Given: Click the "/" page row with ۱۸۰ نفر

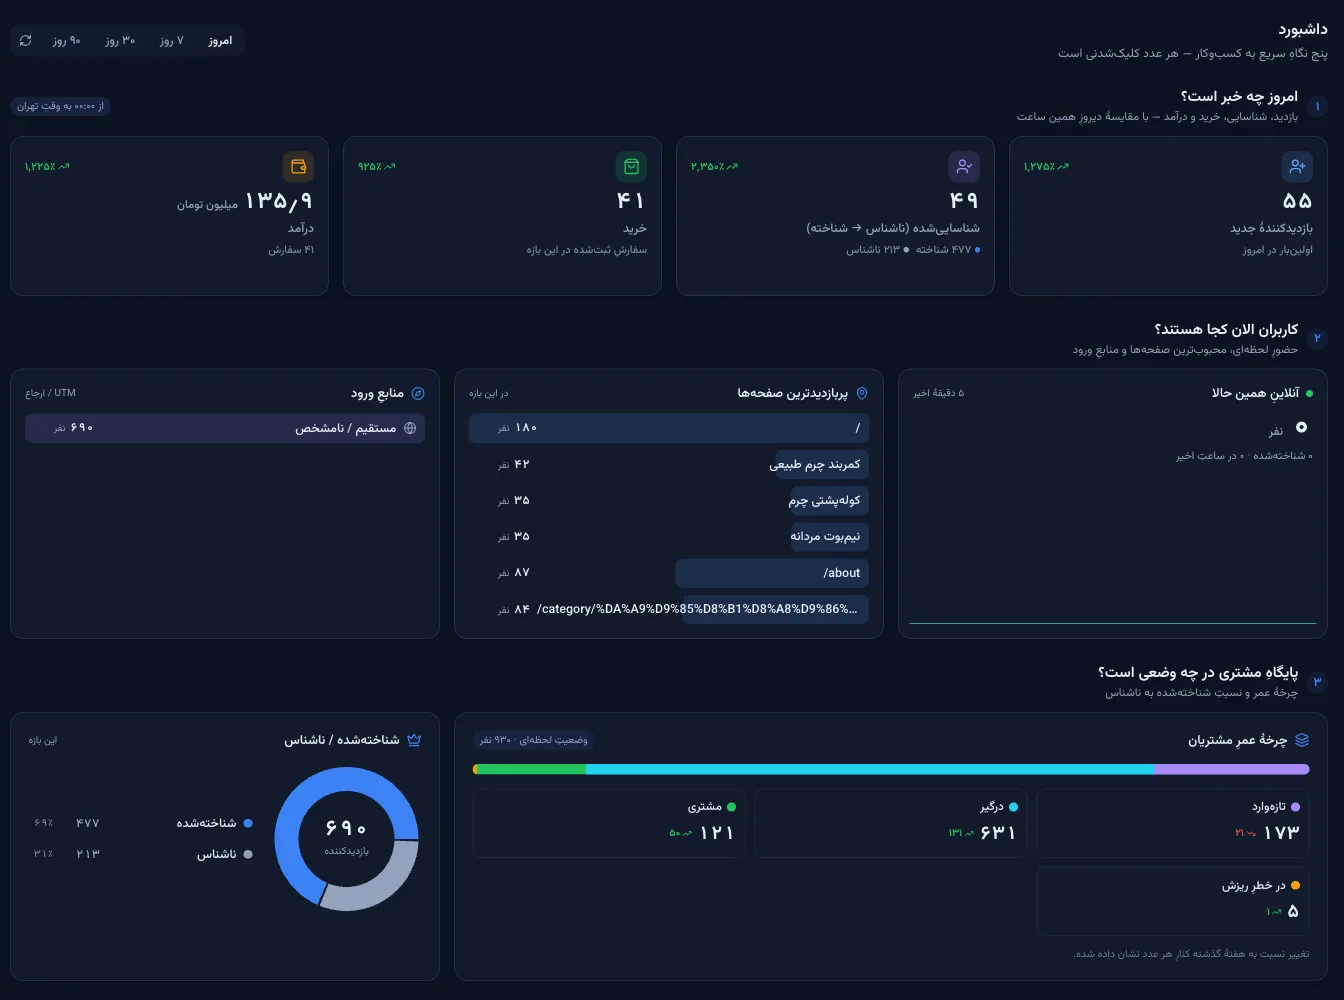Looking at the screenshot, I should click(x=669, y=428).
